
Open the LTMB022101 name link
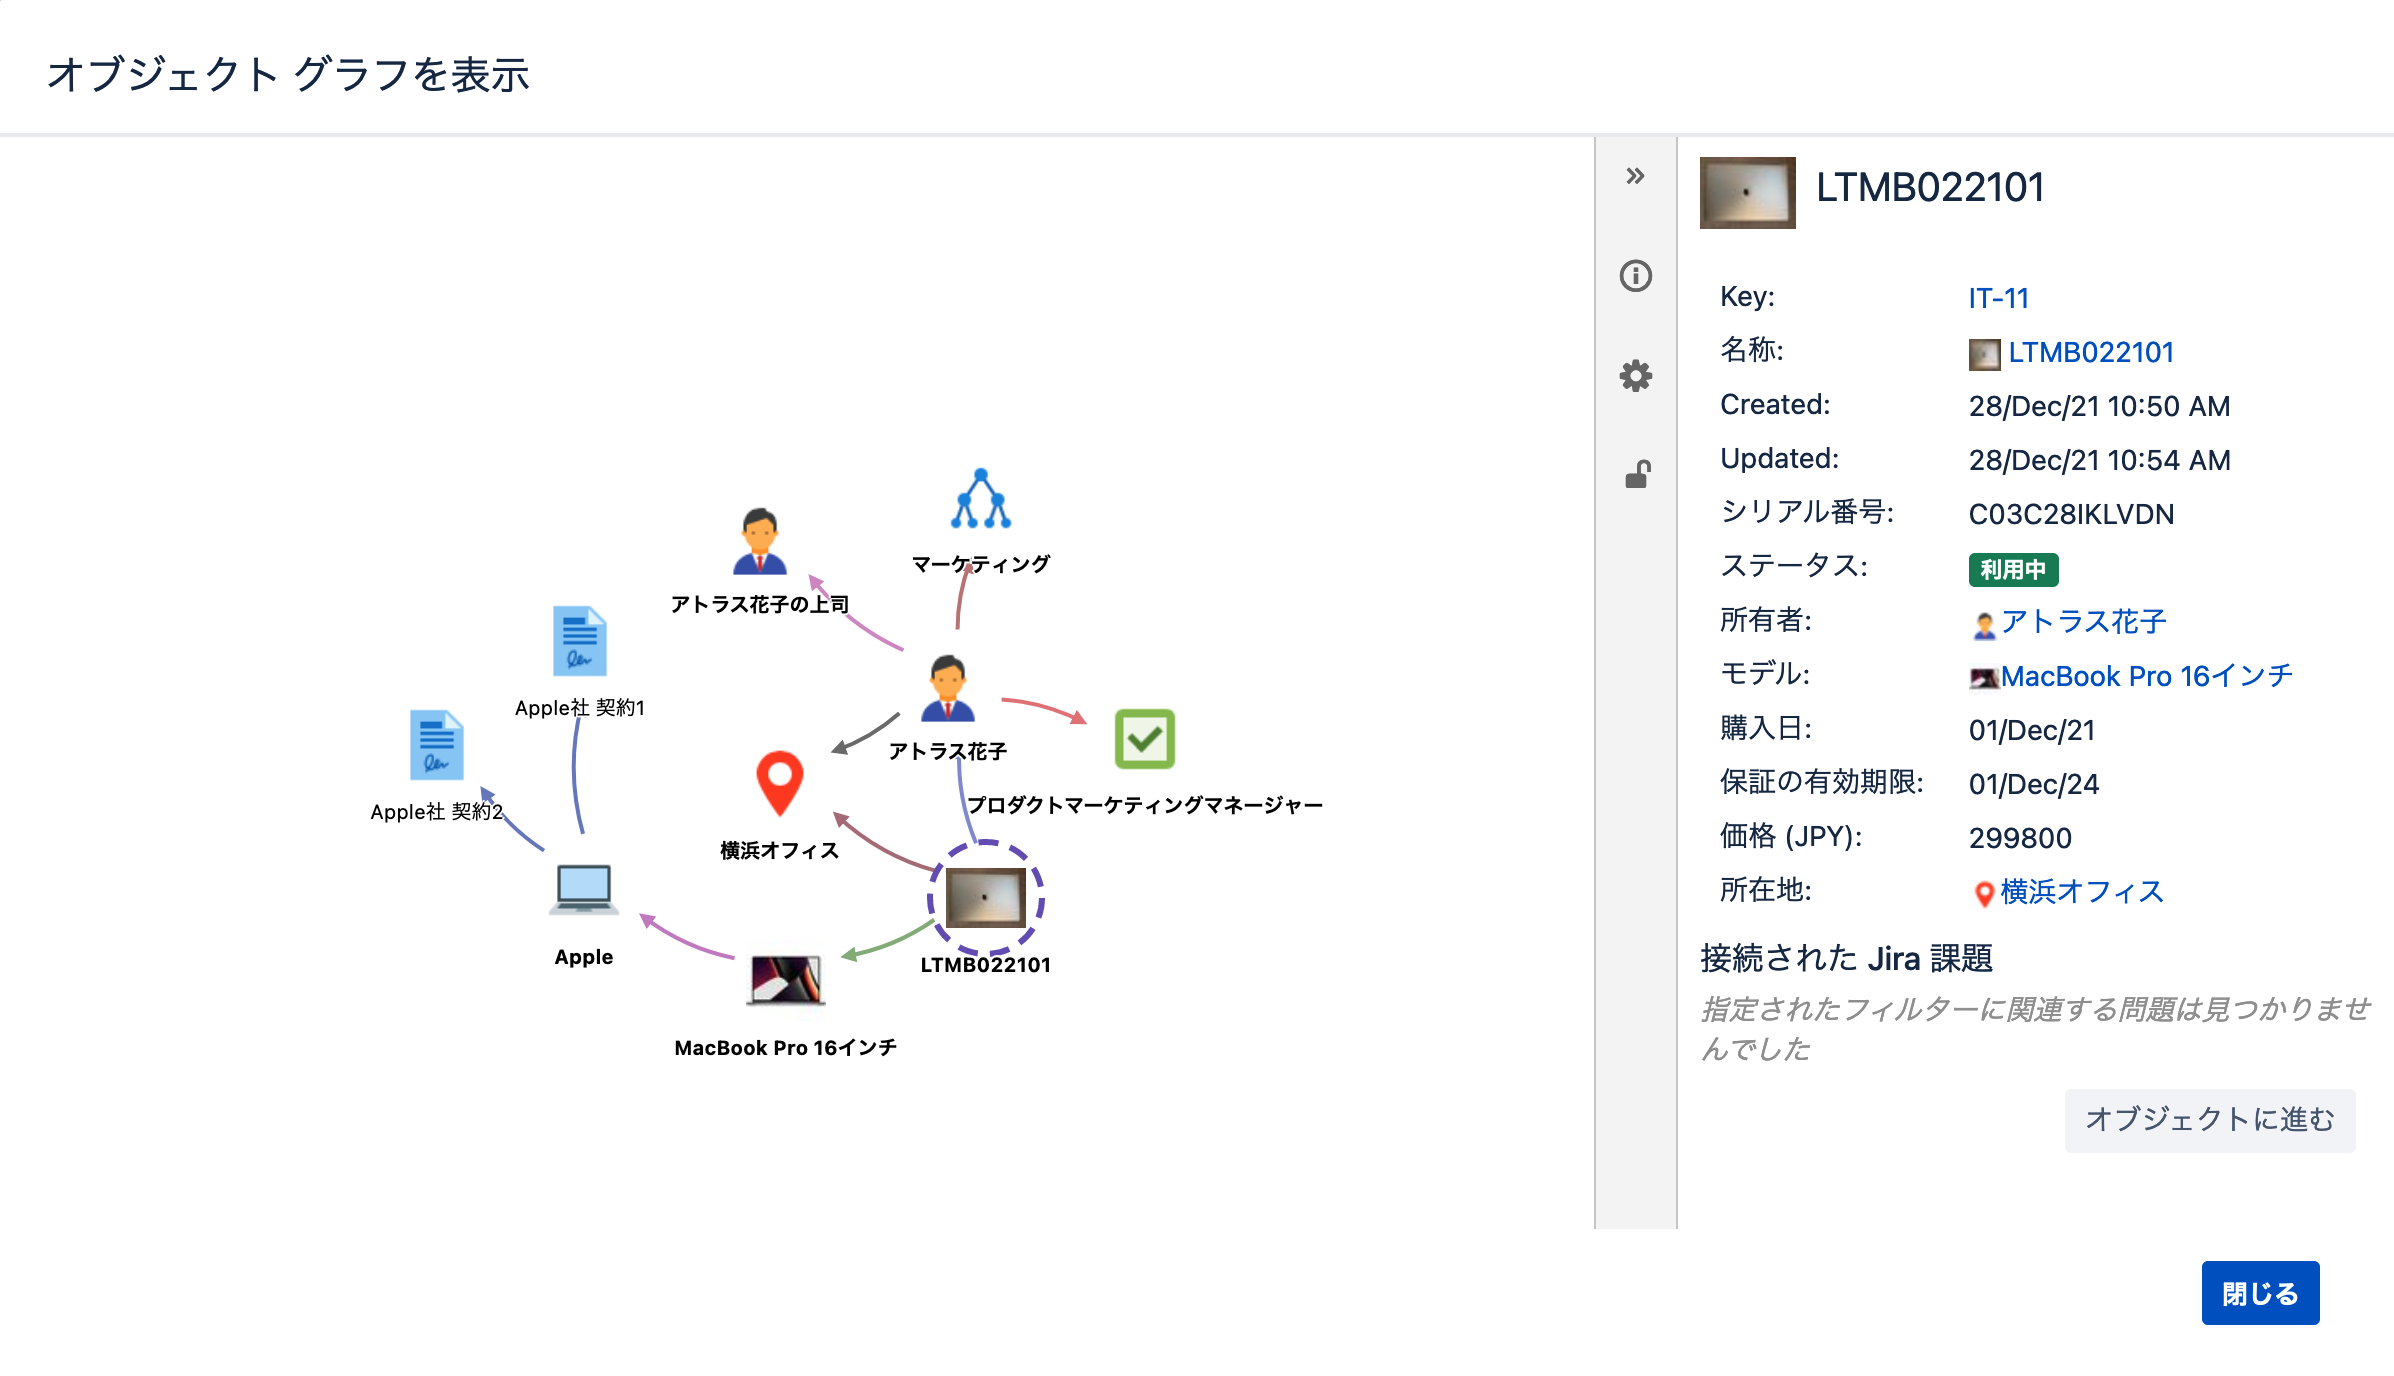2091,352
